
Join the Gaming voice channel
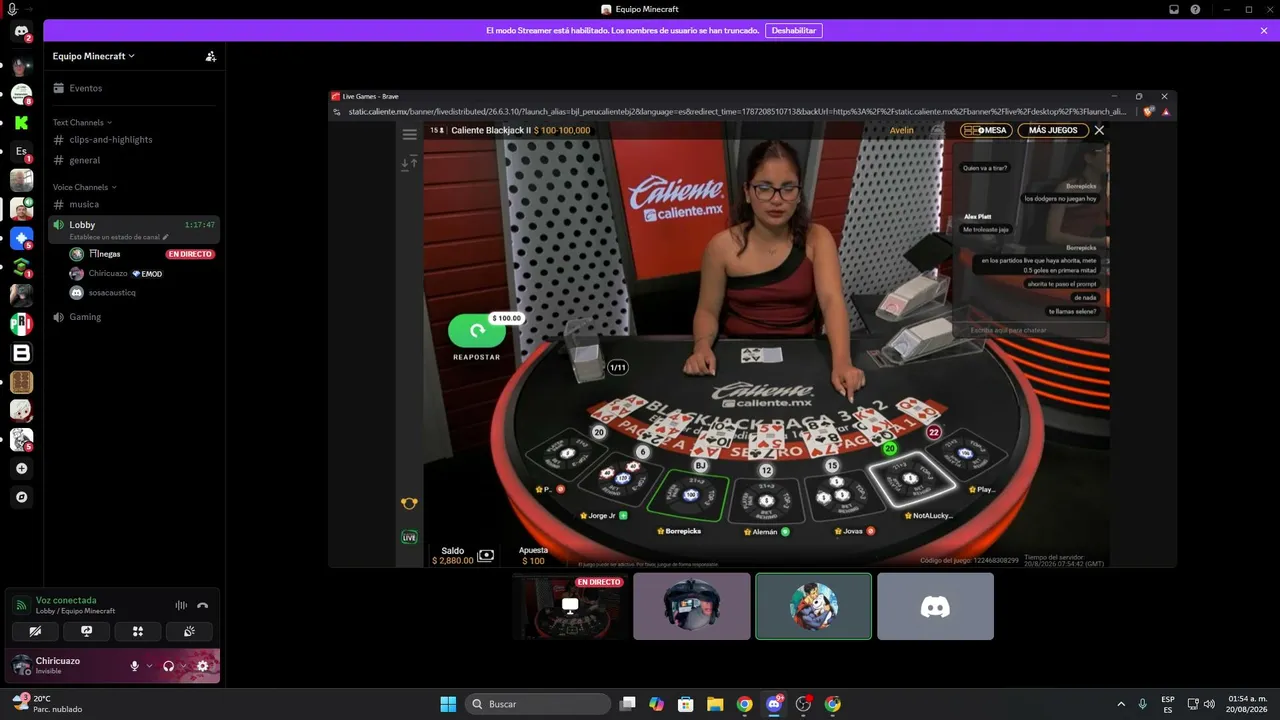(132, 317)
